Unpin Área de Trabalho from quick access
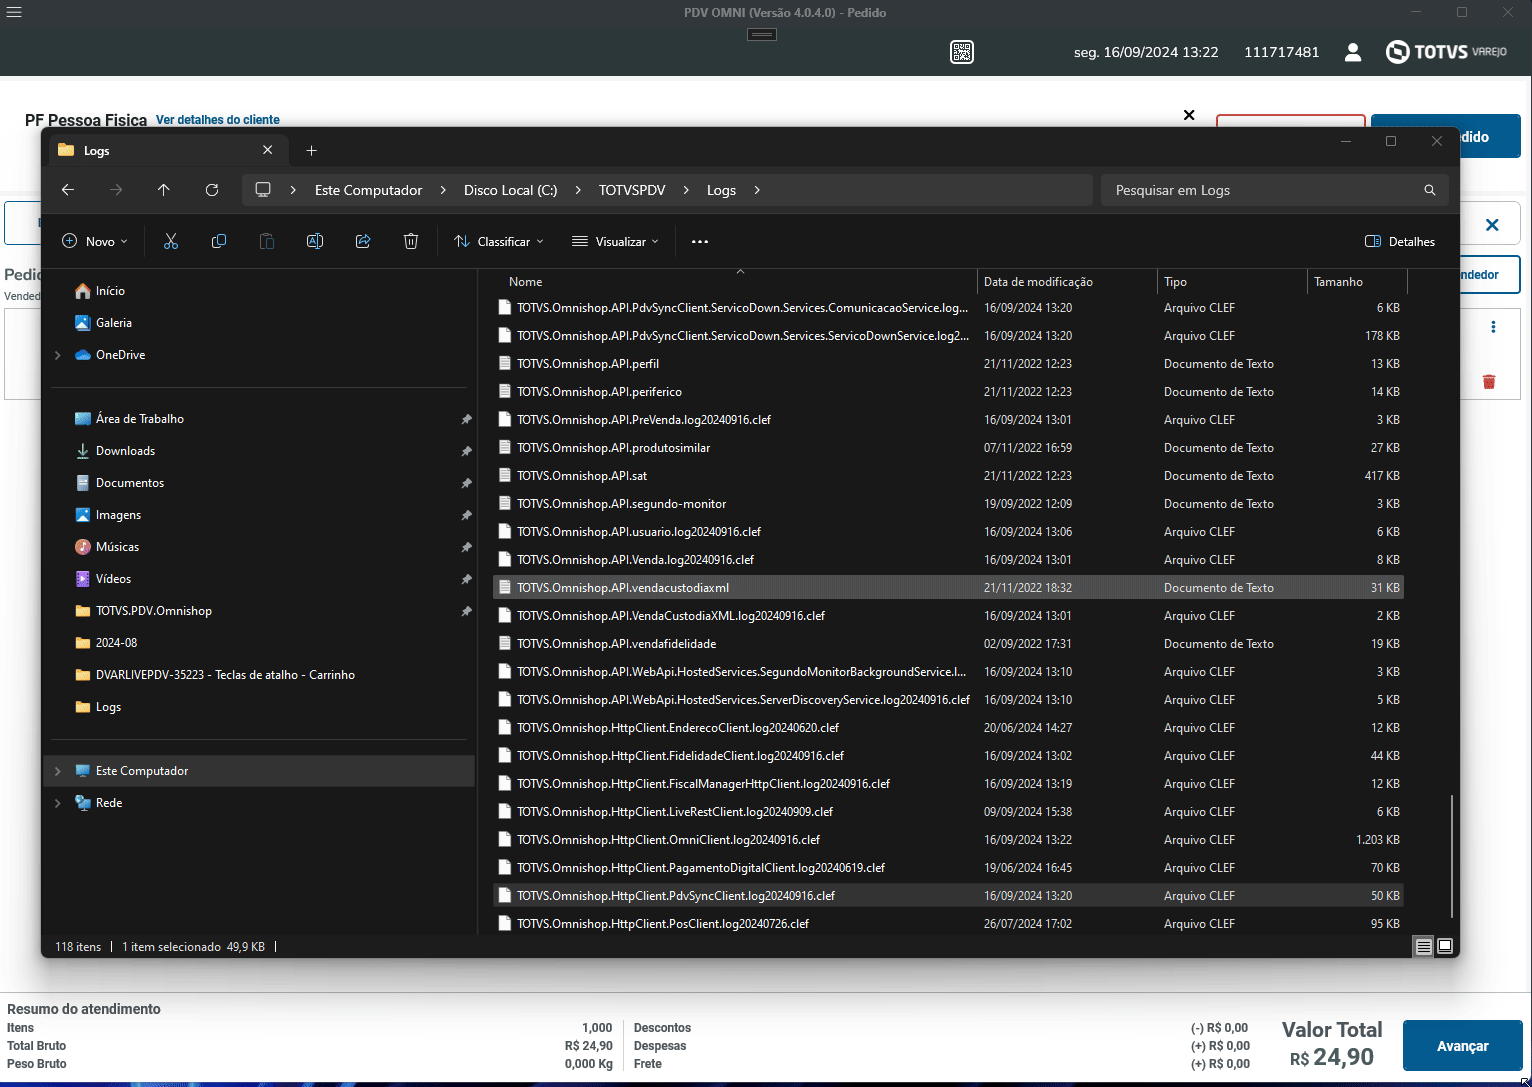 (466, 419)
